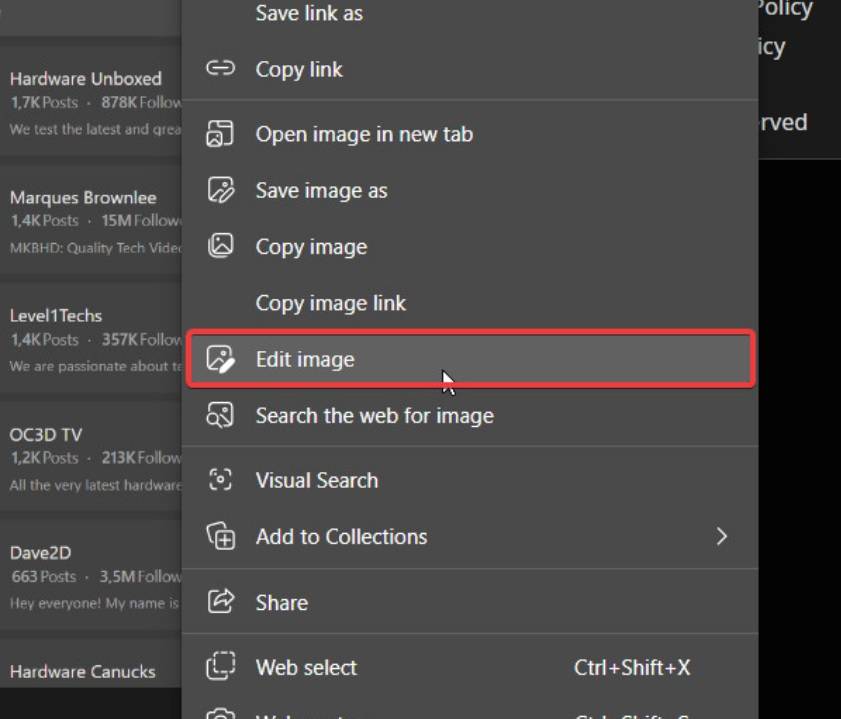Select the Web select menu entry

pos(306,667)
